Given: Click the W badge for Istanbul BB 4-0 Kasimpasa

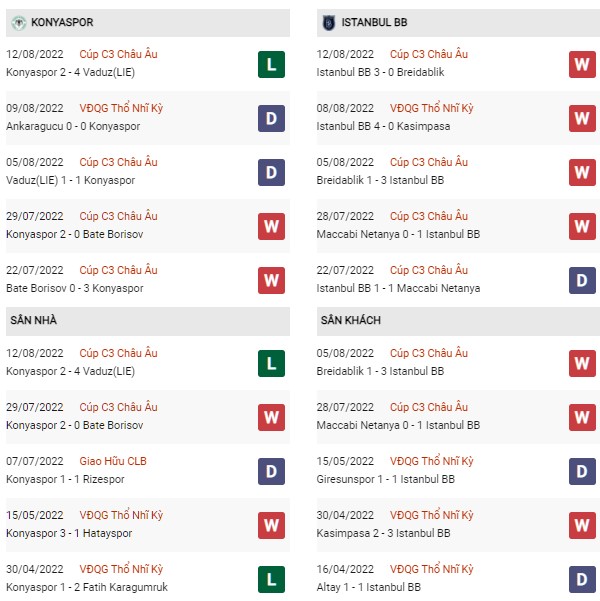Looking at the screenshot, I should pyautogui.click(x=582, y=118).
